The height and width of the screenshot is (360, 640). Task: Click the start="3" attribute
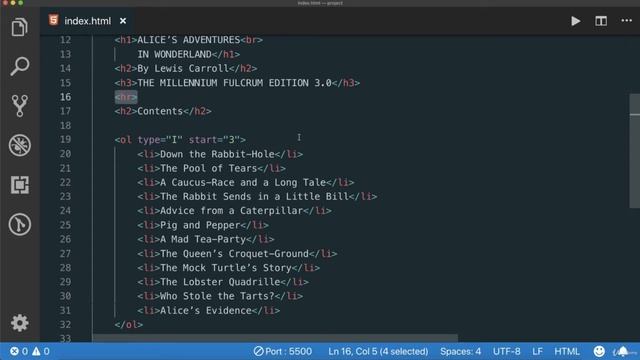pyautogui.click(x=214, y=140)
